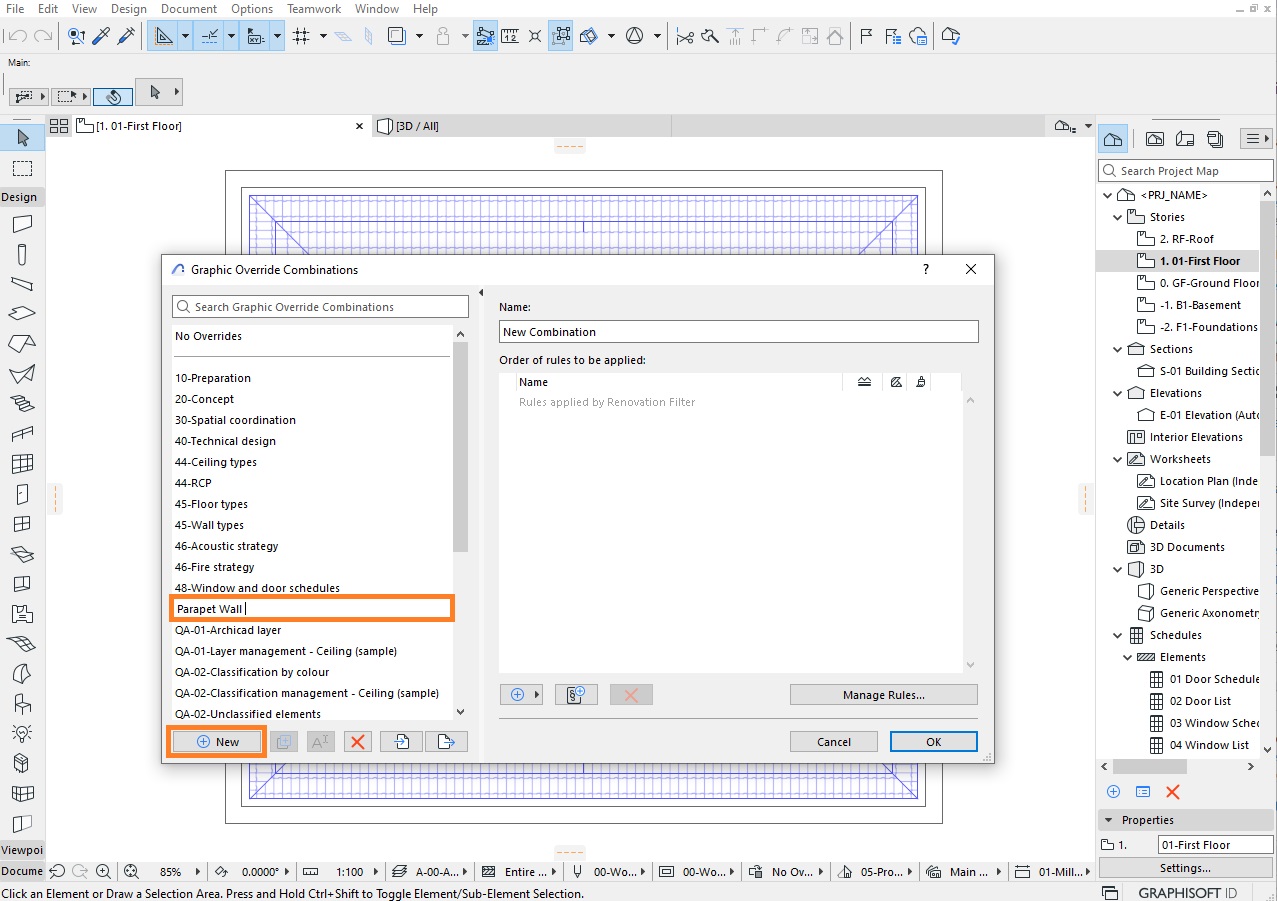1277x901 pixels.
Task: Open the File menu
Action: click(15, 9)
